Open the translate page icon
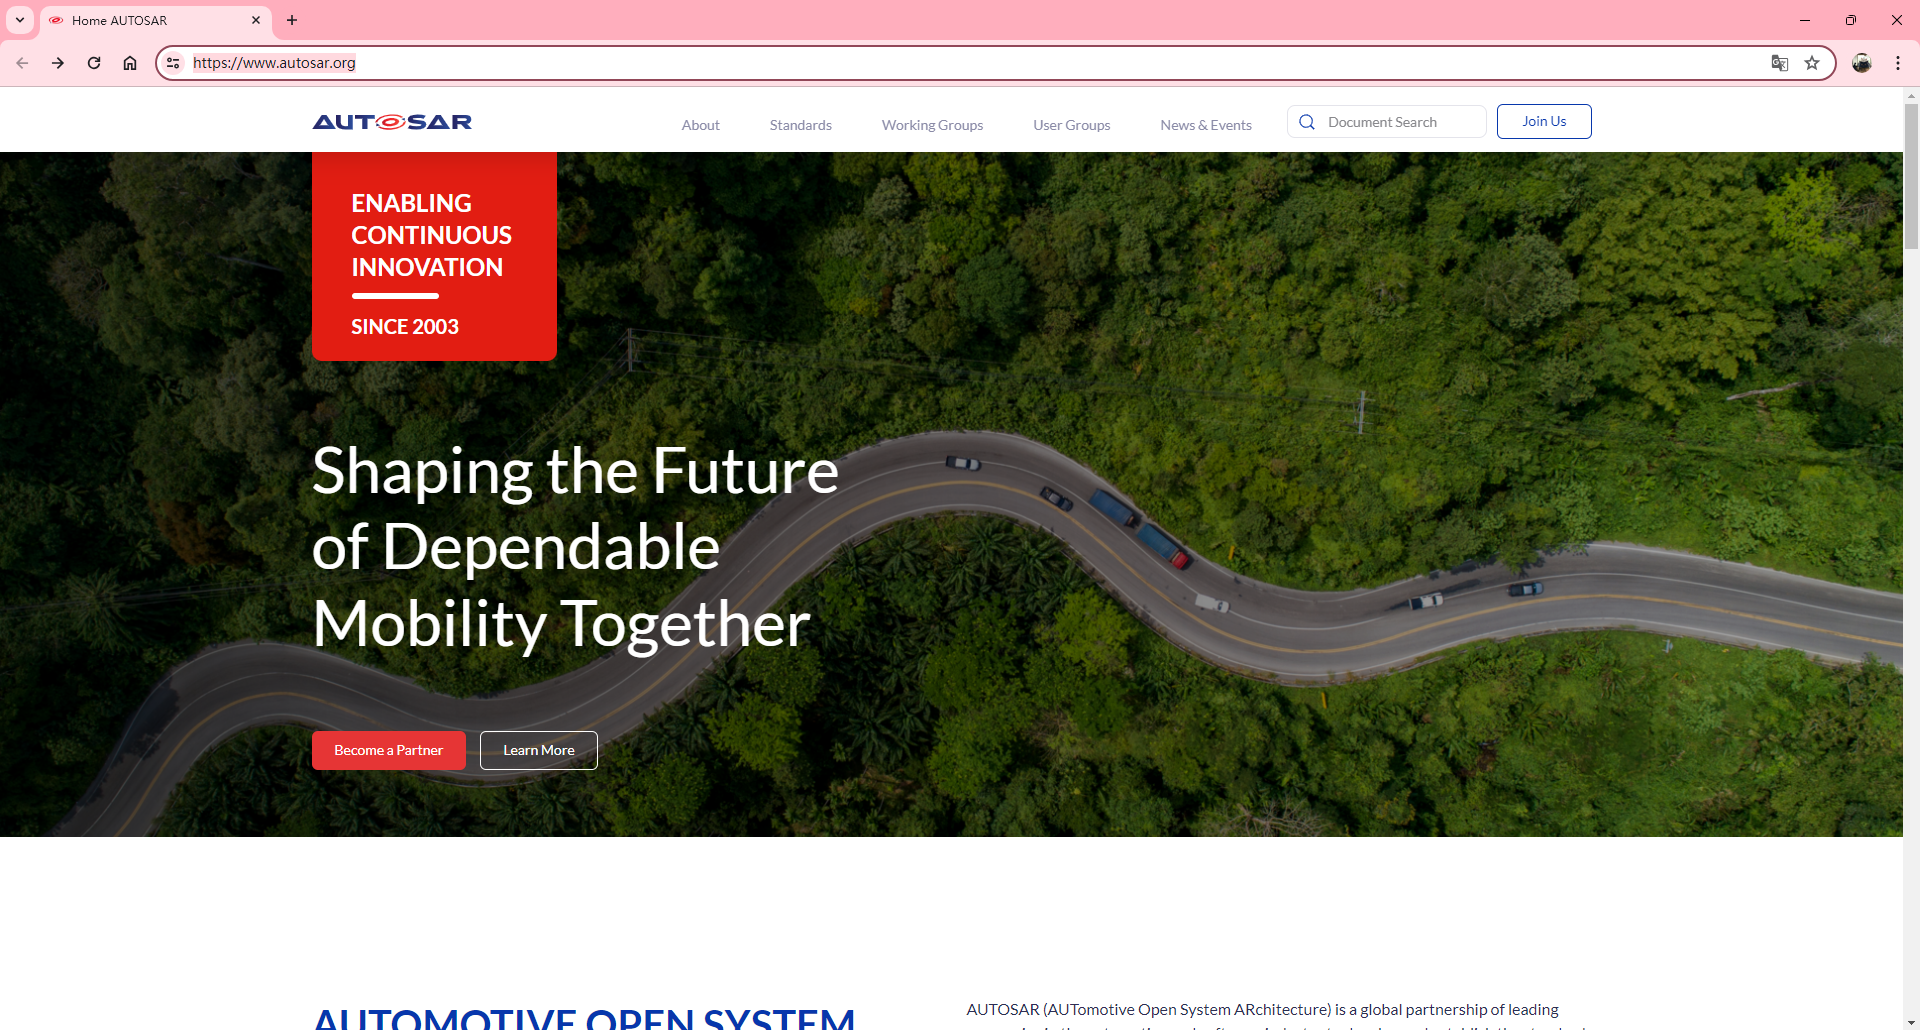This screenshot has height=1030, width=1920. pos(1780,63)
